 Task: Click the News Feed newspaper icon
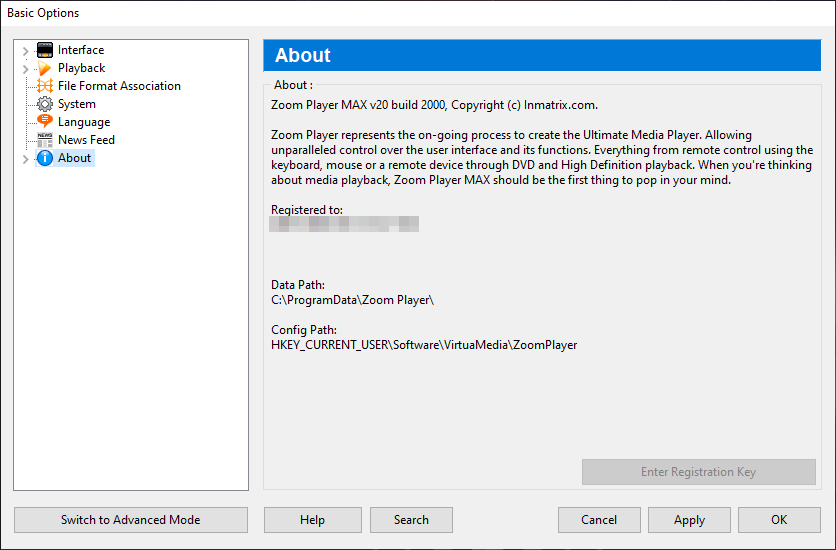tap(45, 140)
